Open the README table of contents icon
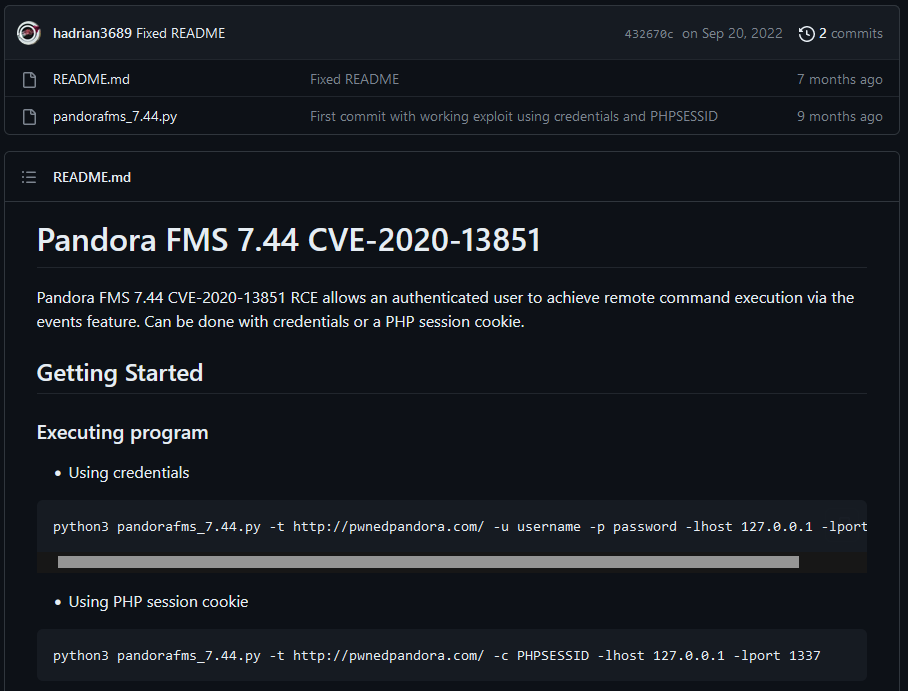908x691 pixels. (x=29, y=177)
